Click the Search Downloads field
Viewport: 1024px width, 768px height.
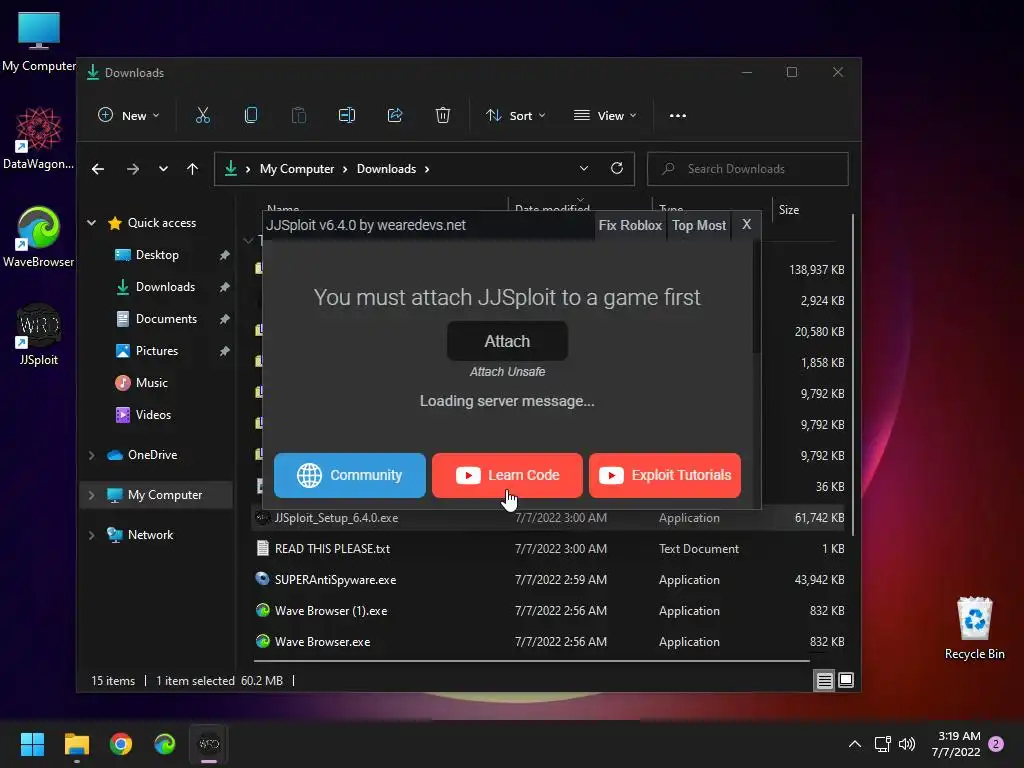748,169
